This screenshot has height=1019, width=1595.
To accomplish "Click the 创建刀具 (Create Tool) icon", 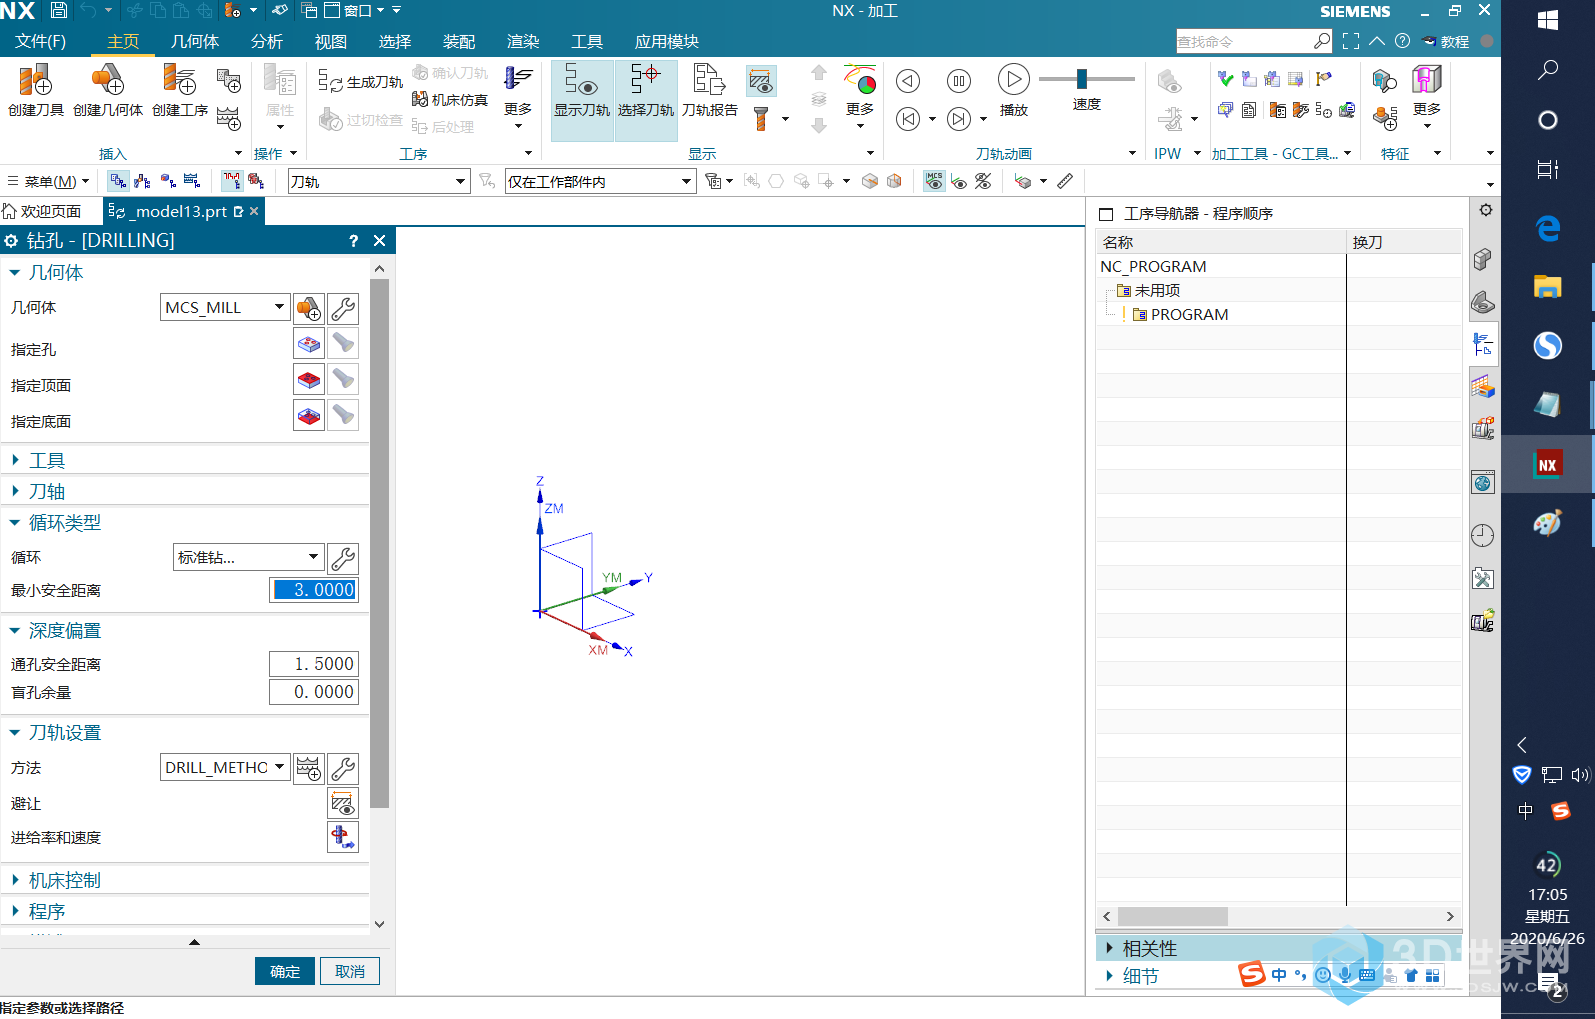I will 35,90.
